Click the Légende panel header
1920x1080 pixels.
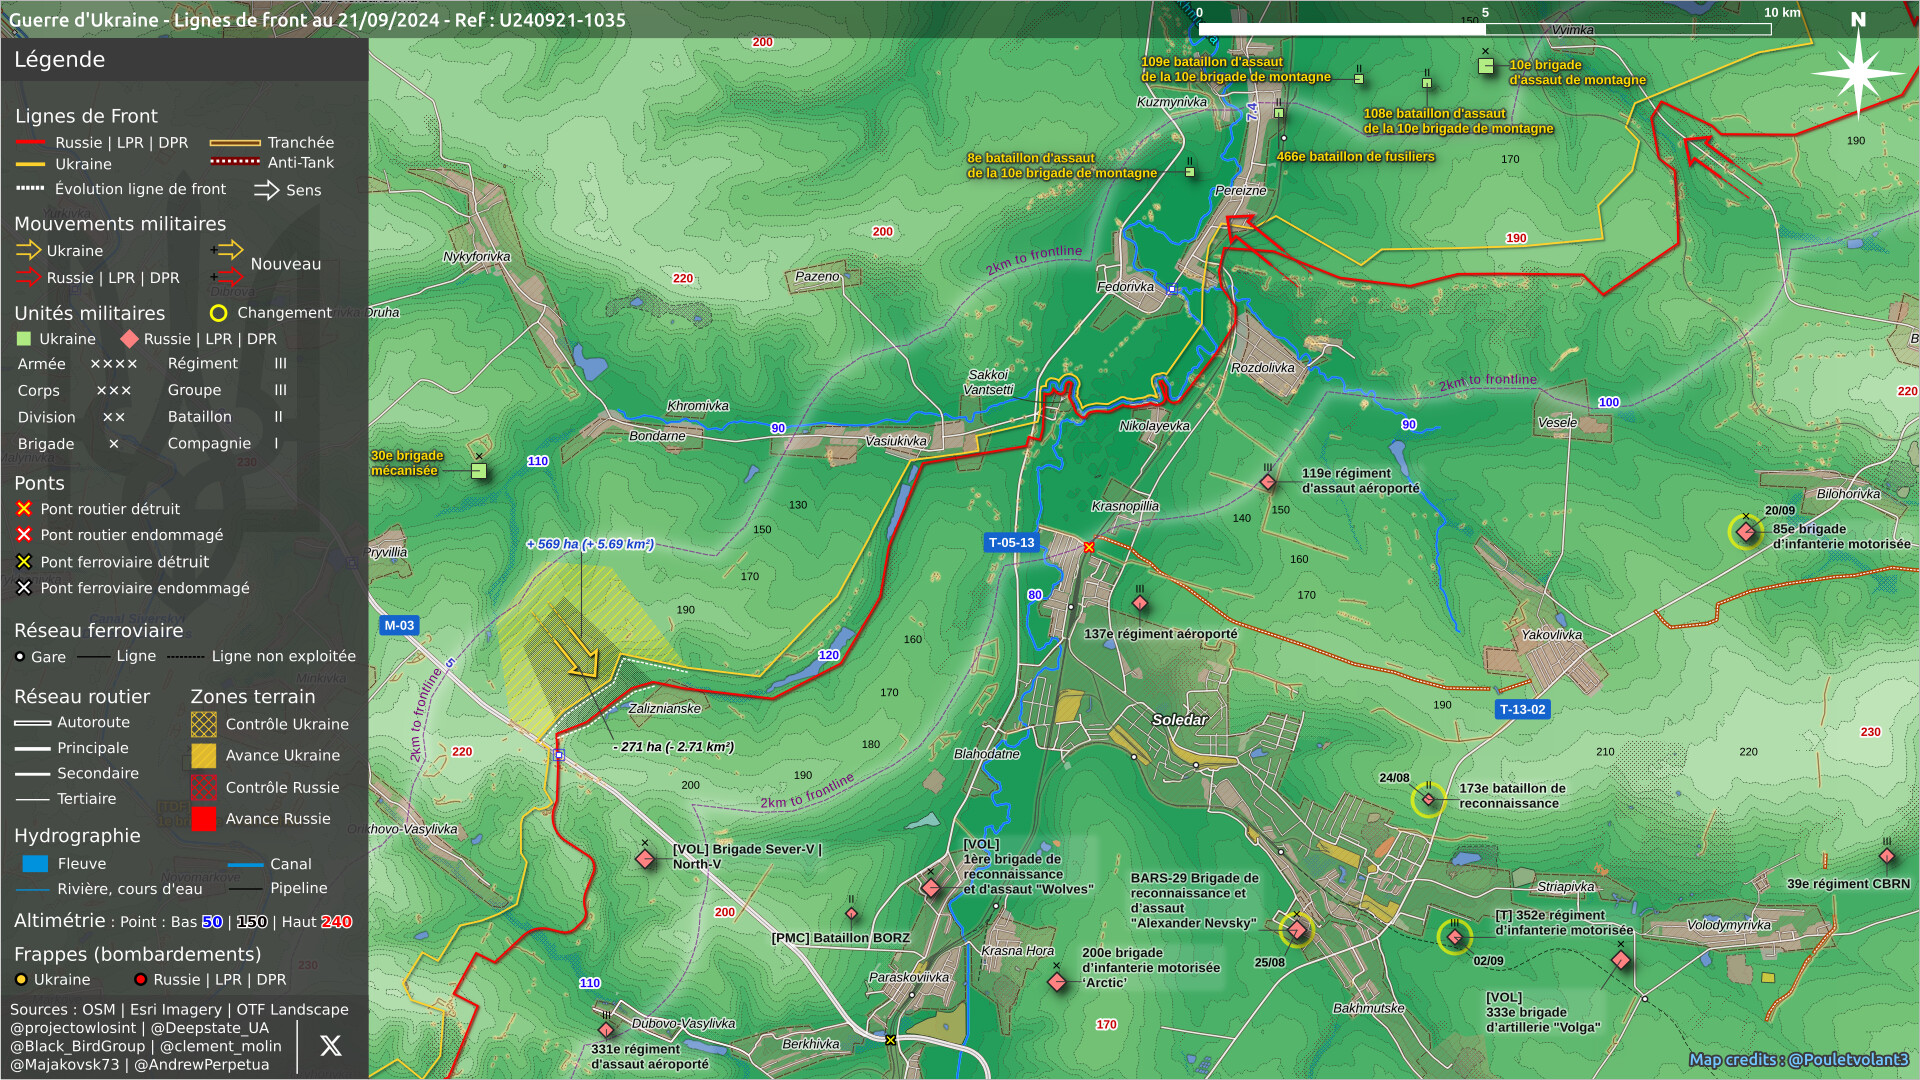point(60,60)
